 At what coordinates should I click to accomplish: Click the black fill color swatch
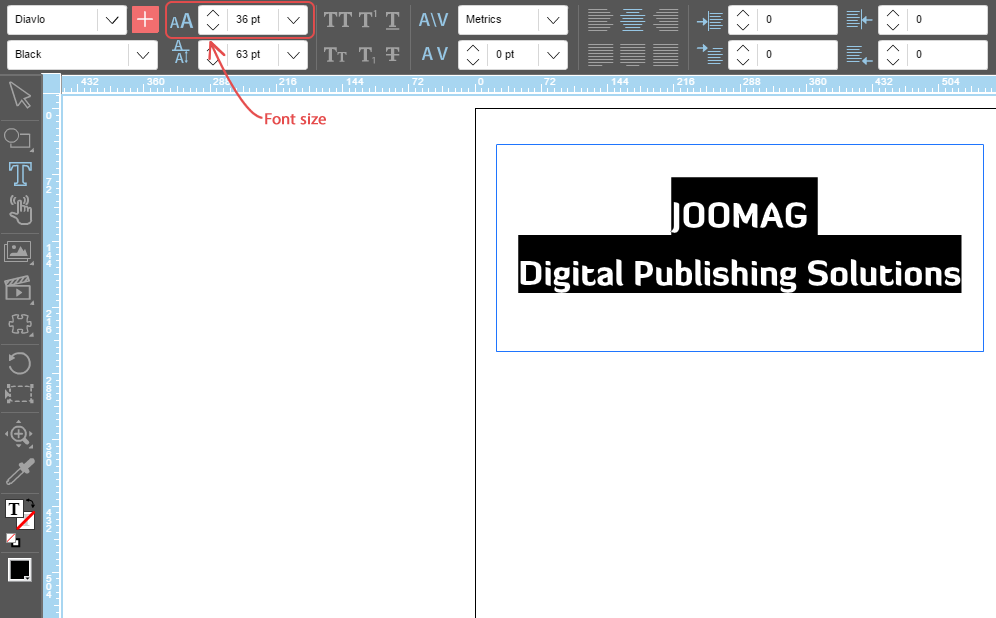click(x=20, y=570)
